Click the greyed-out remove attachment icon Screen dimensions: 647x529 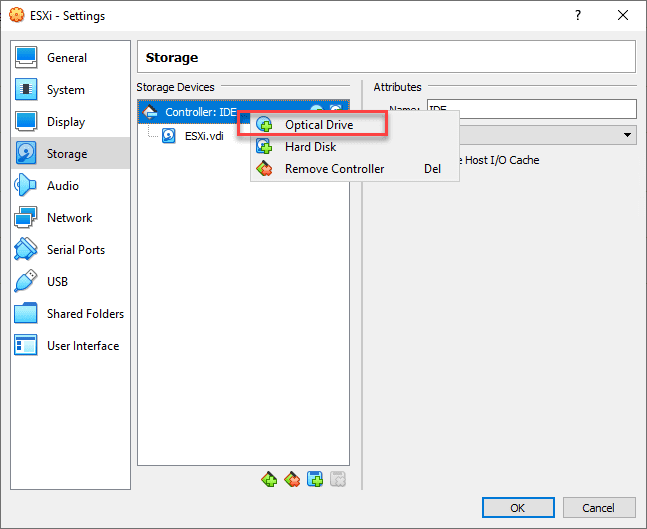click(338, 479)
